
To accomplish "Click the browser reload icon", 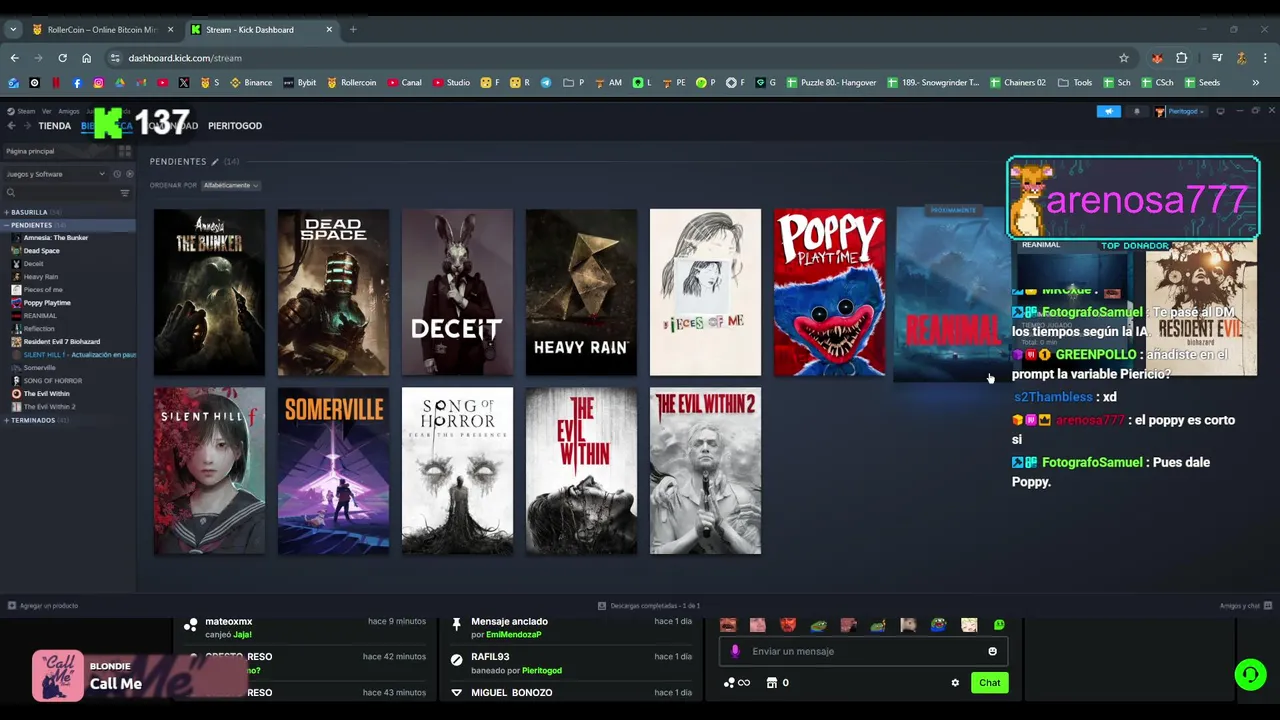I will pyautogui.click(x=62, y=58).
